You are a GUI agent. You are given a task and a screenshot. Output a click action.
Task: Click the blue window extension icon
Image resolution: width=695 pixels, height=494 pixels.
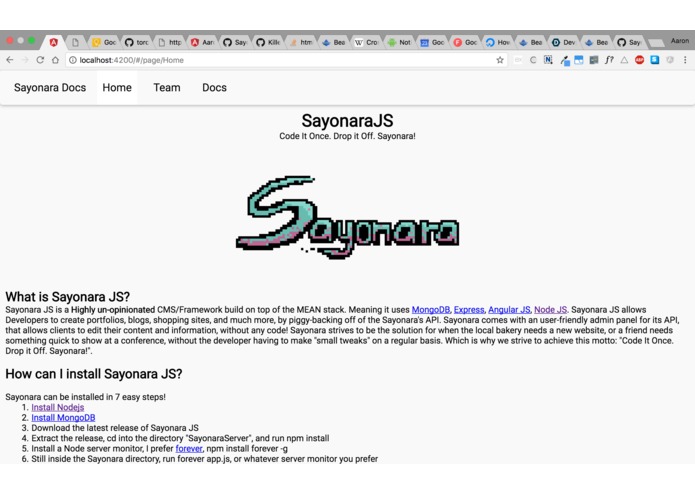tap(579, 60)
